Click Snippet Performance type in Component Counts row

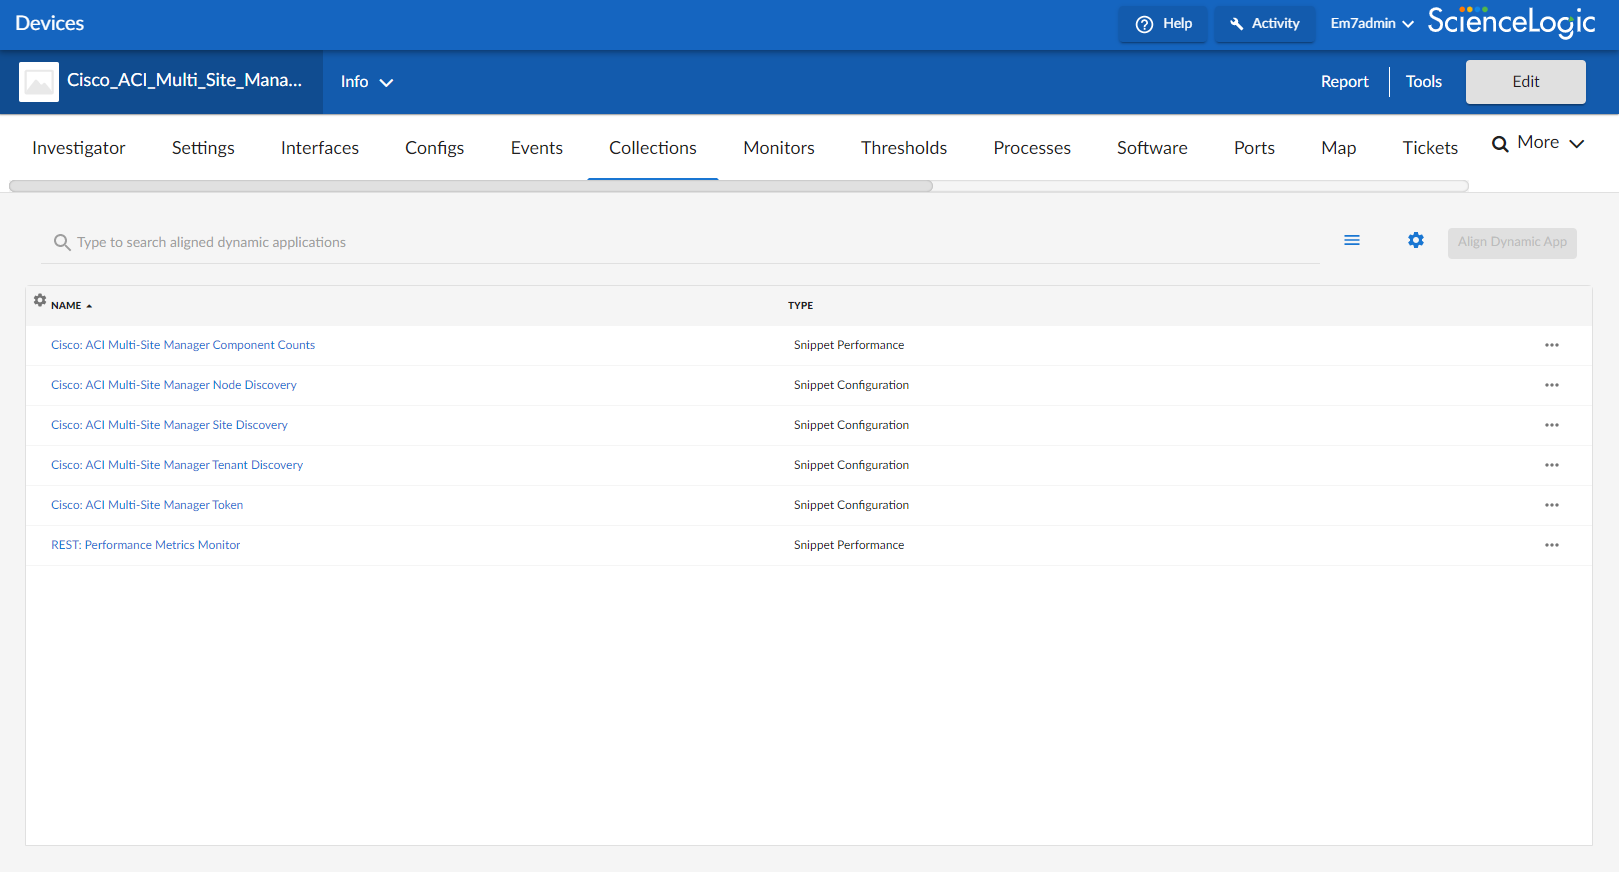click(x=849, y=345)
